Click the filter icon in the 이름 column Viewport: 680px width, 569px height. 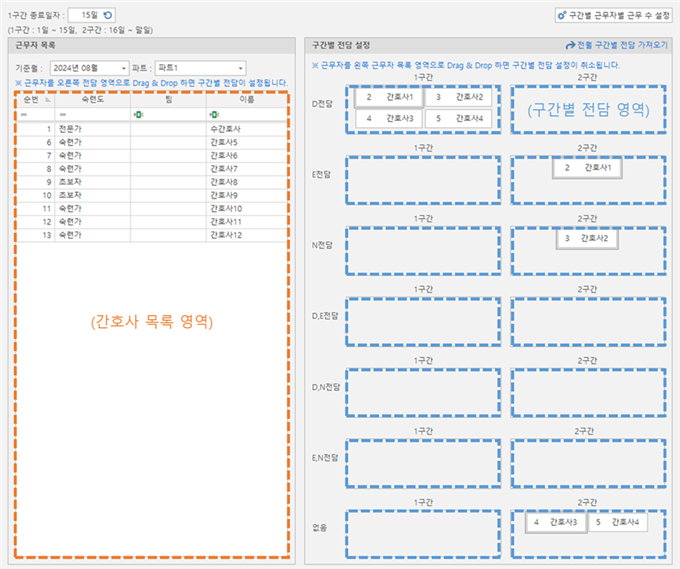coord(214,115)
